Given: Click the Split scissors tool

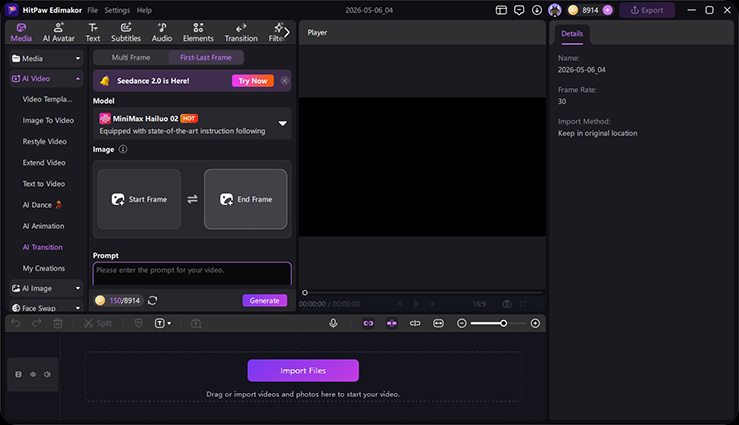Looking at the screenshot, I should pyautogui.click(x=98, y=323).
